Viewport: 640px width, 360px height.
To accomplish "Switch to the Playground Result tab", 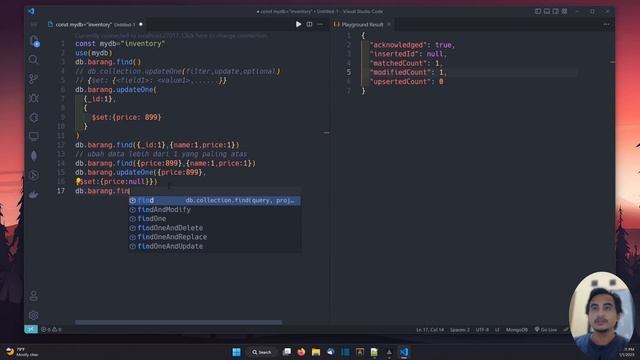I will (362, 24).
